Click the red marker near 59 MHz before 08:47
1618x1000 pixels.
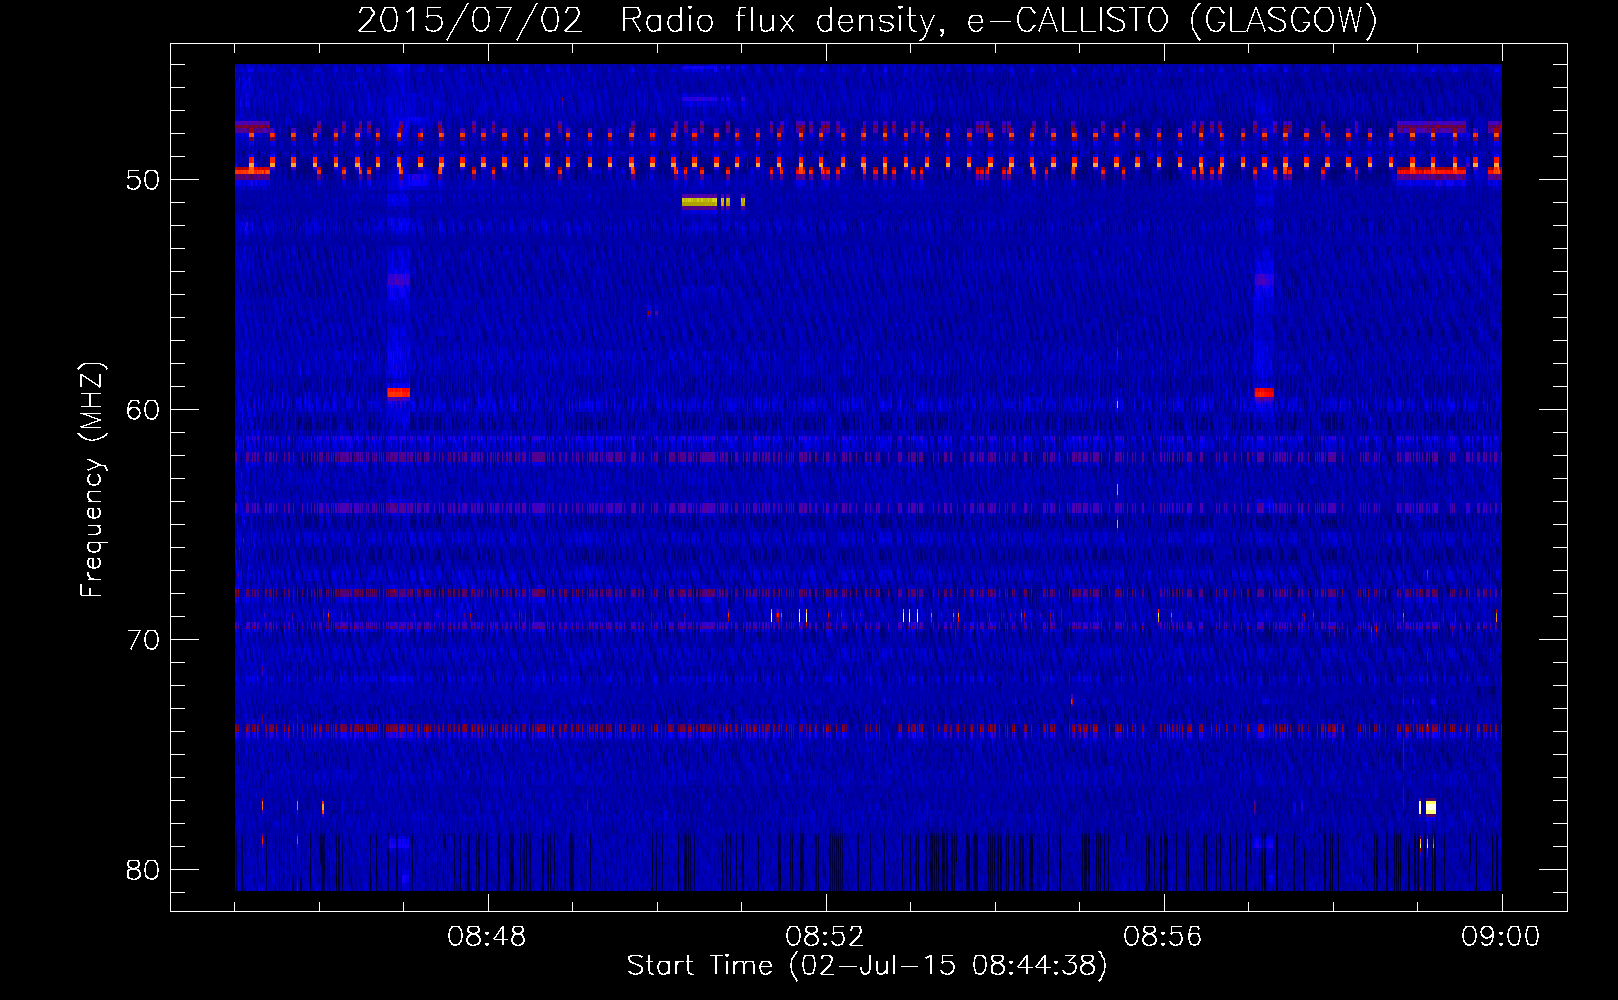398,393
